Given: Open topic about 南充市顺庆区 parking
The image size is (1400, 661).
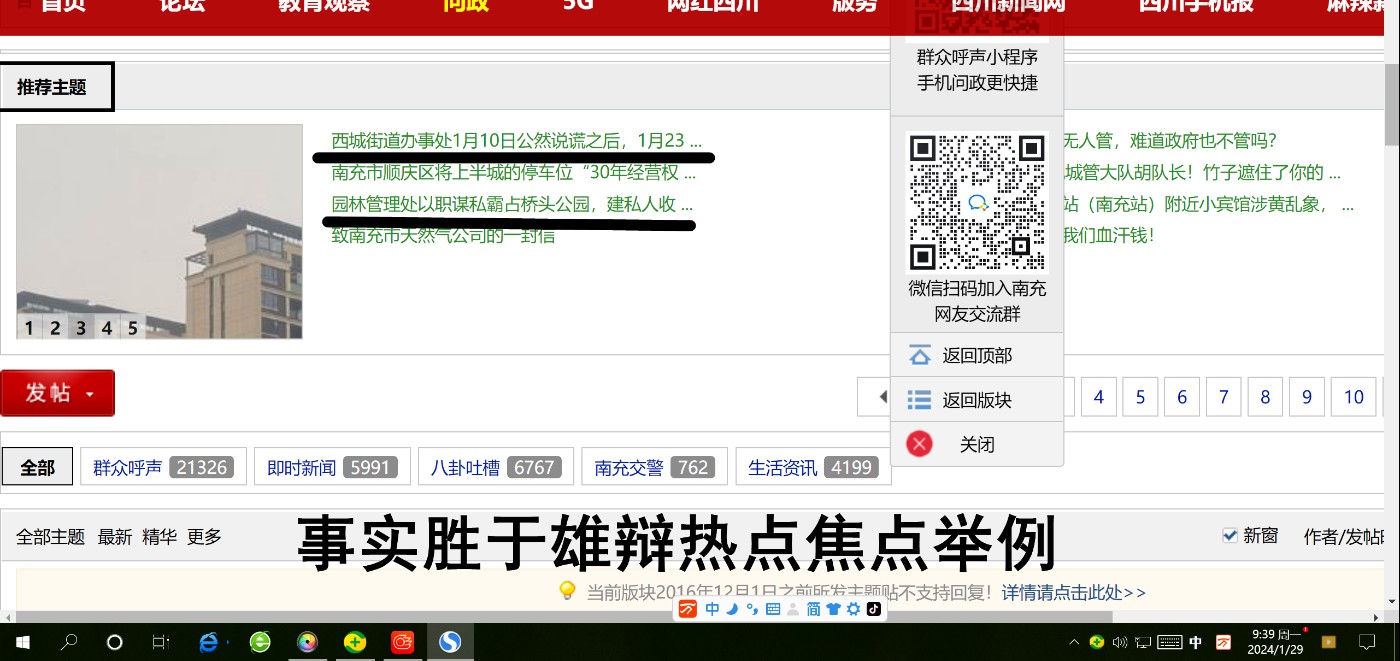Looking at the screenshot, I should point(513,172).
